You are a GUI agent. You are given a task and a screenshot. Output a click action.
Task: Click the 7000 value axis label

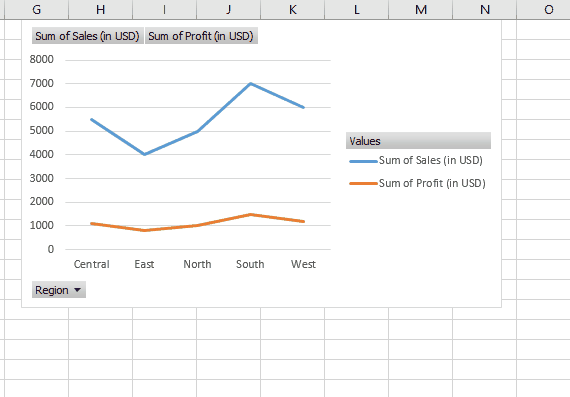pyautogui.click(x=42, y=83)
